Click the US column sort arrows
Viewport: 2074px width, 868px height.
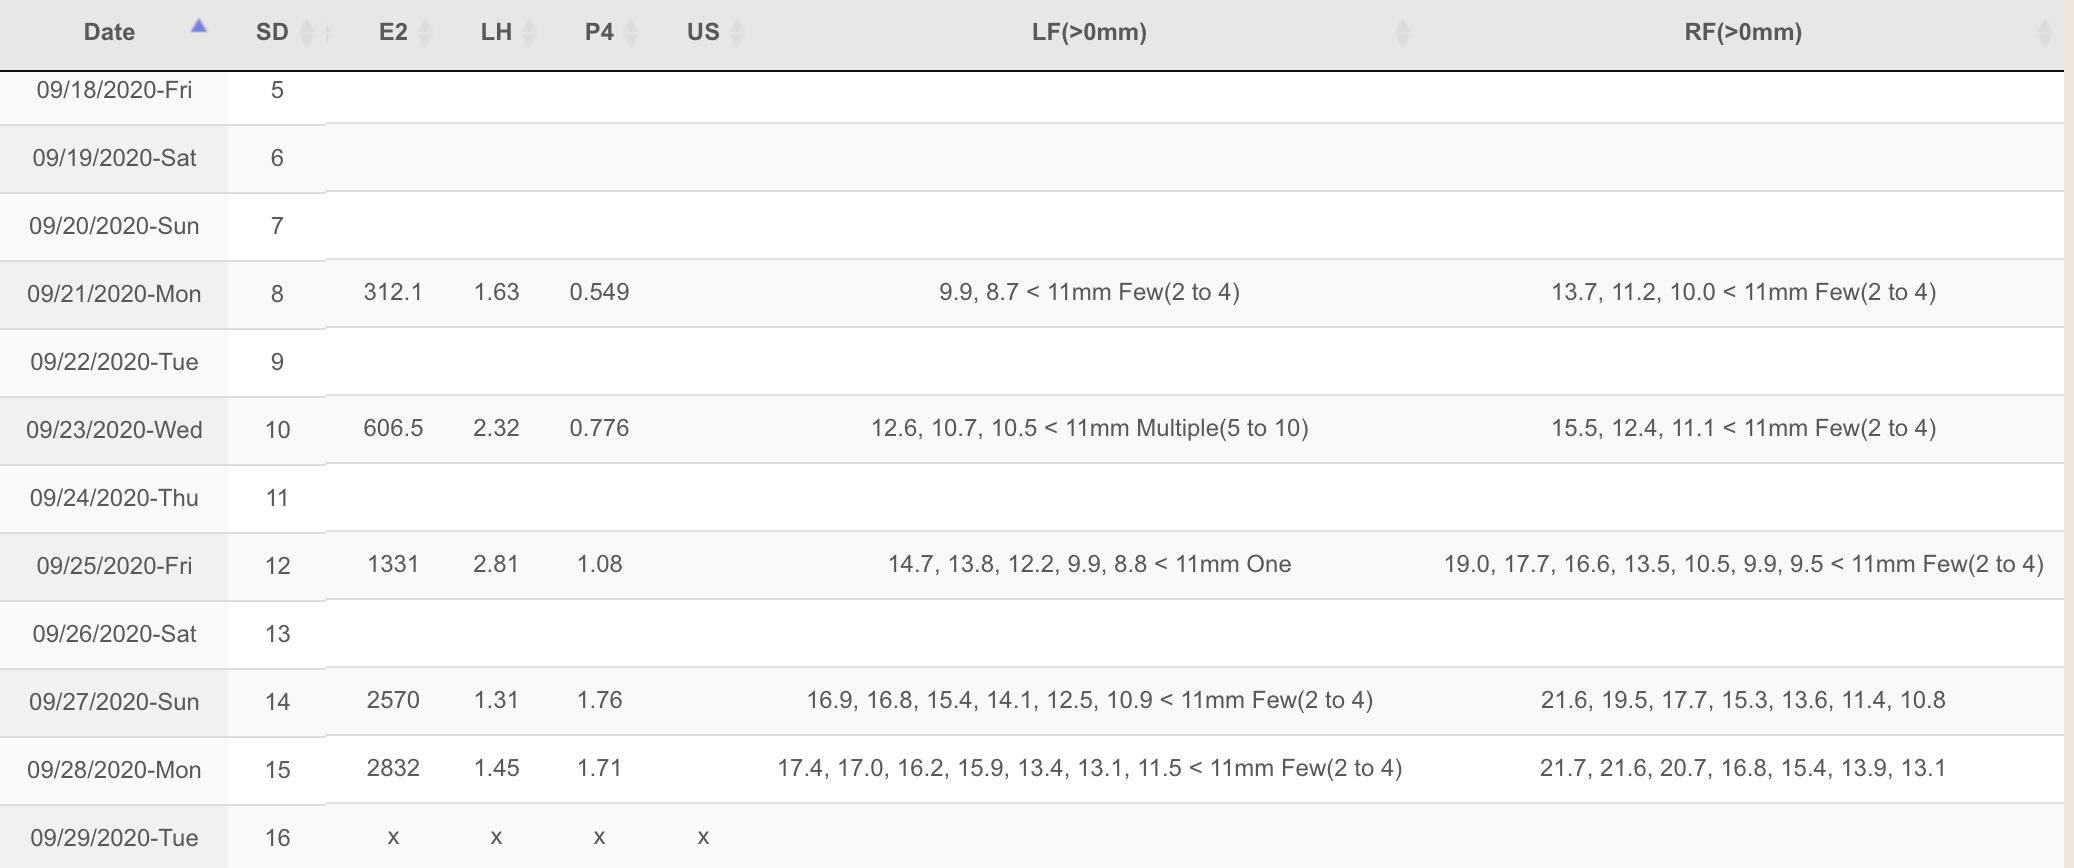pyautogui.click(x=737, y=33)
